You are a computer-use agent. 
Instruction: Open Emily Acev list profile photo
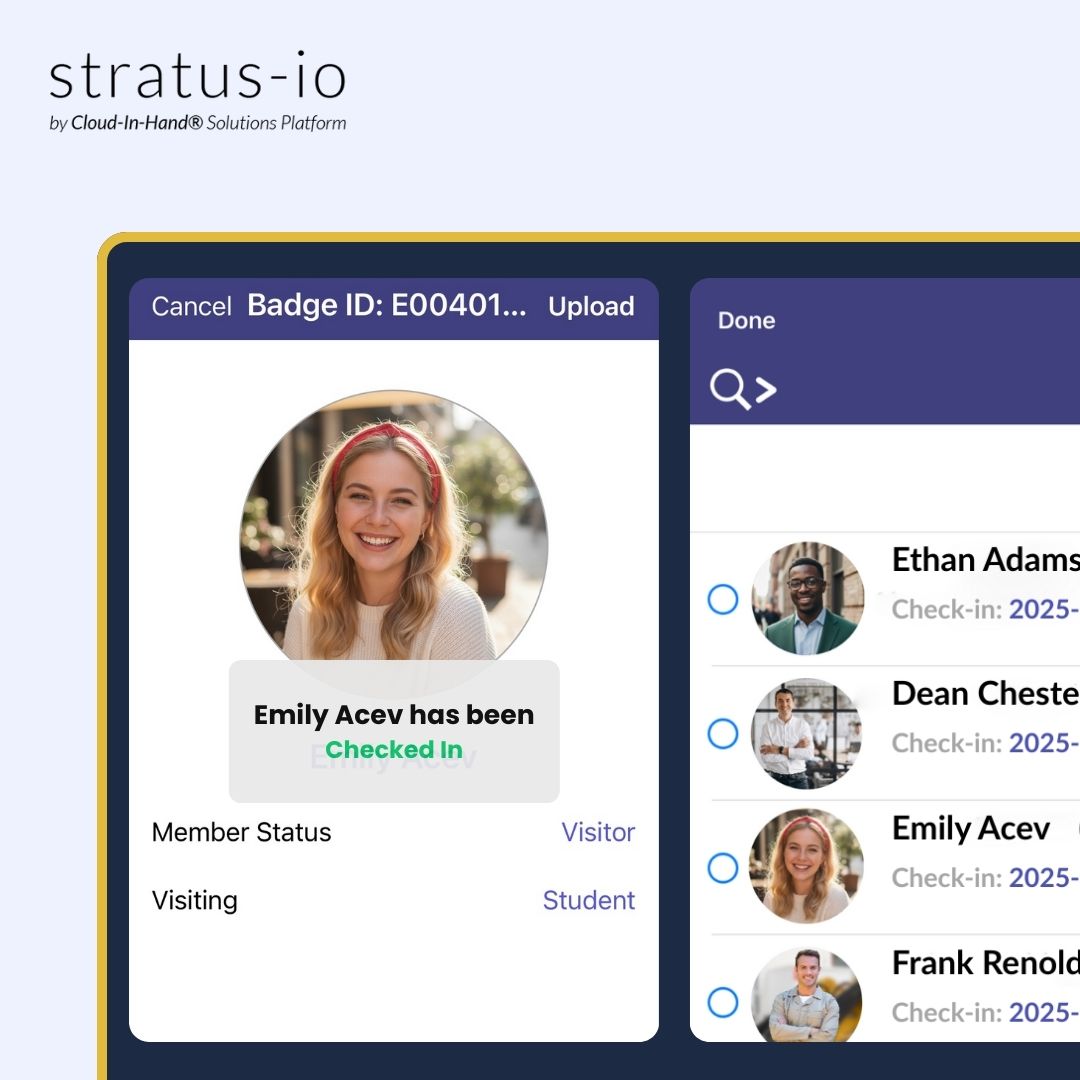tap(807, 867)
